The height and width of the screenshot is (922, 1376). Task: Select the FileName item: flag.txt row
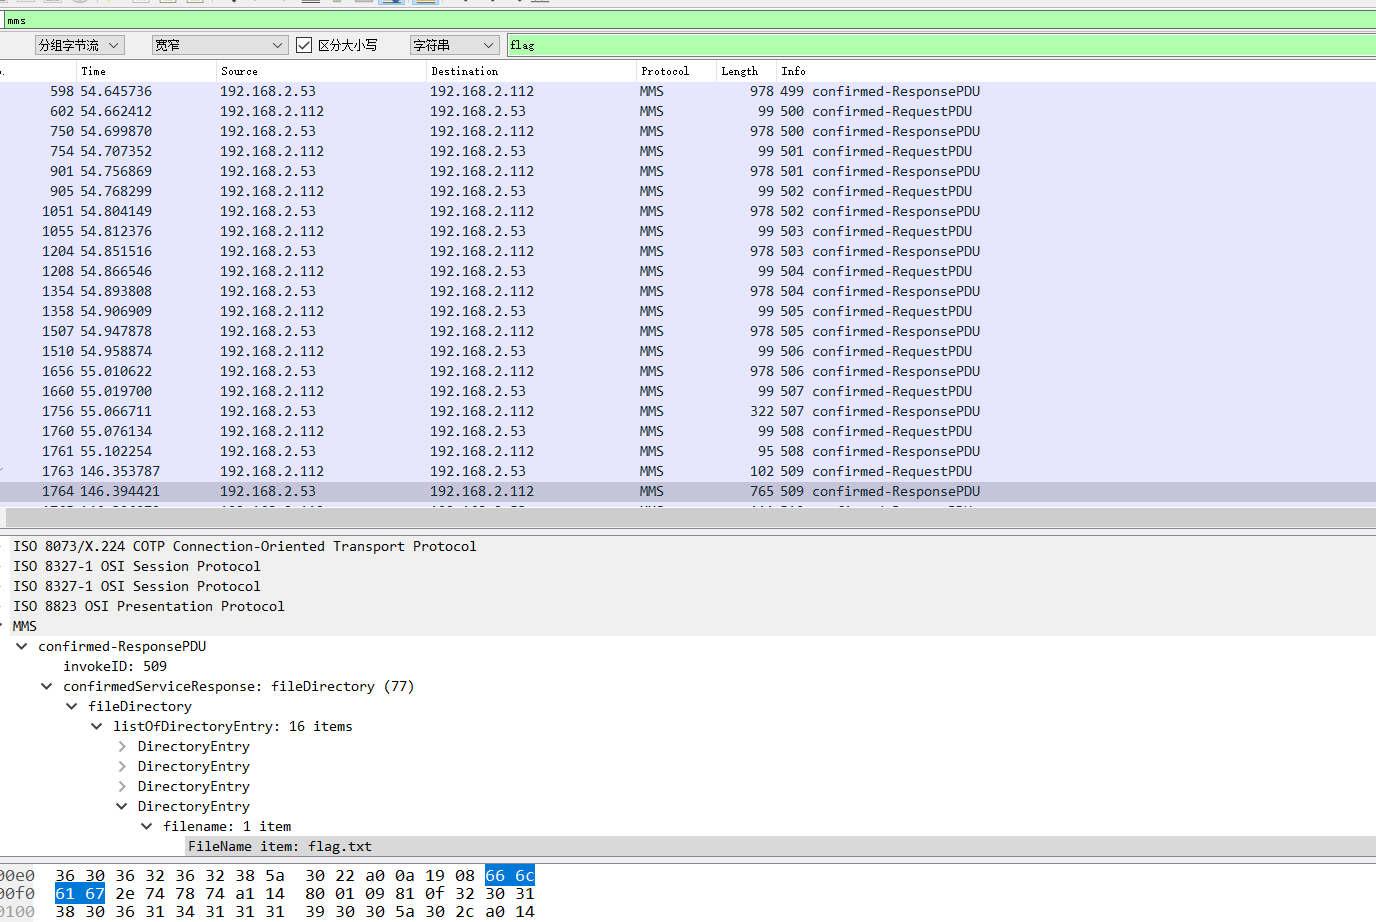click(780, 846)
